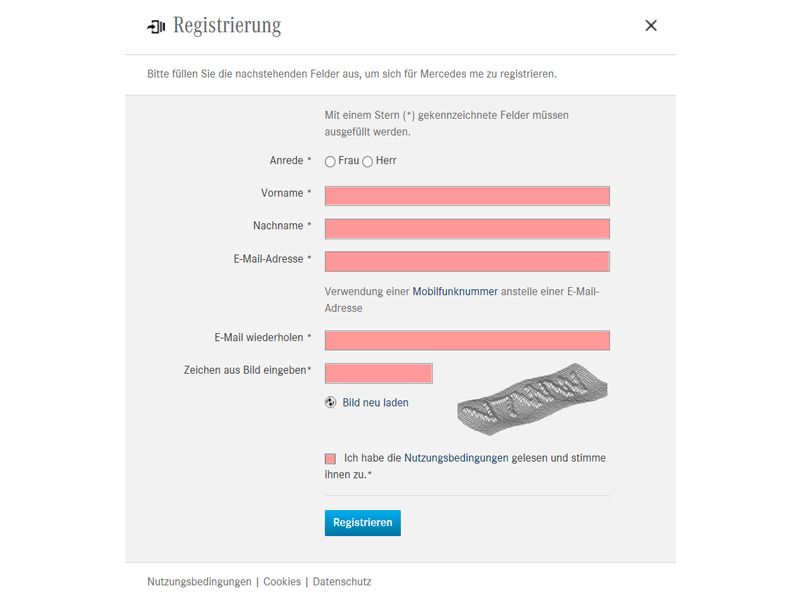Click the Bild neu laden link
Image resolution: width=800 pixels, height=600 pixels.
point(375,403)
